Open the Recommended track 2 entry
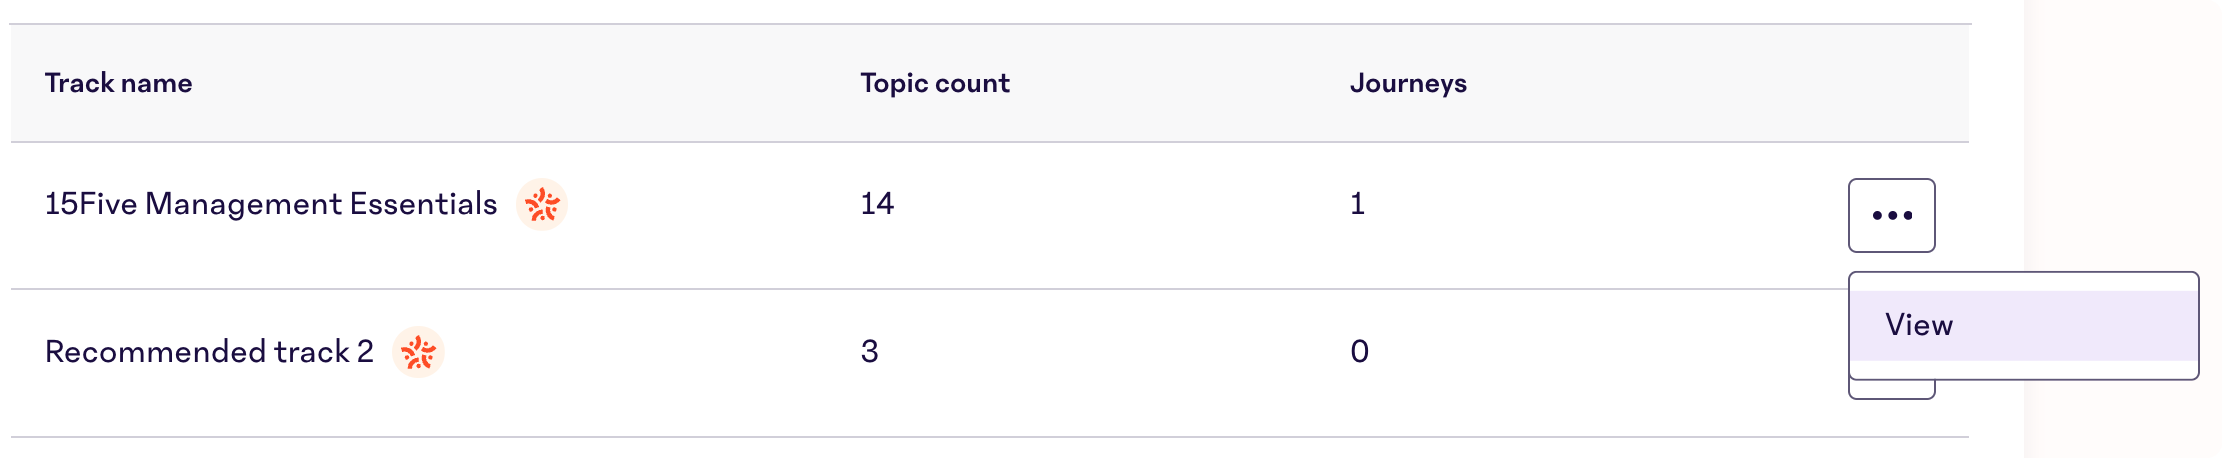 pos(209,352)
